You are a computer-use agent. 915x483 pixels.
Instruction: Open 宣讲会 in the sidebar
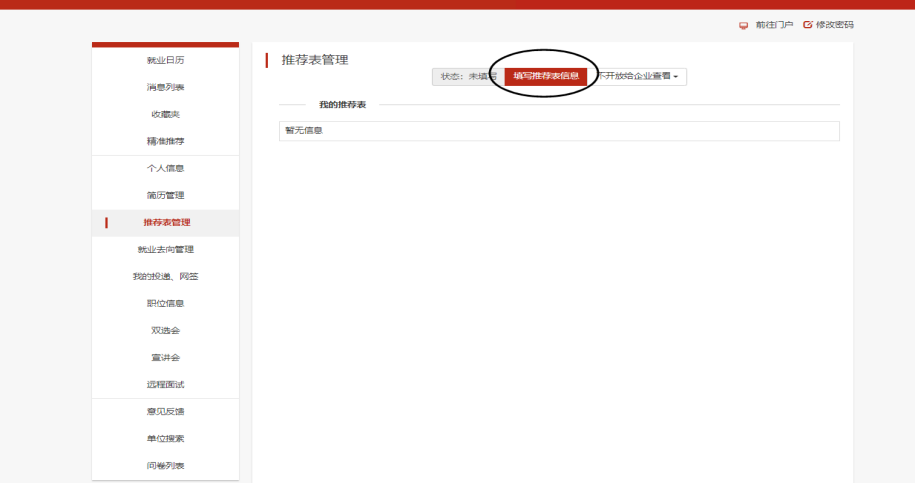pyautogui.click(x=165, y=358)
